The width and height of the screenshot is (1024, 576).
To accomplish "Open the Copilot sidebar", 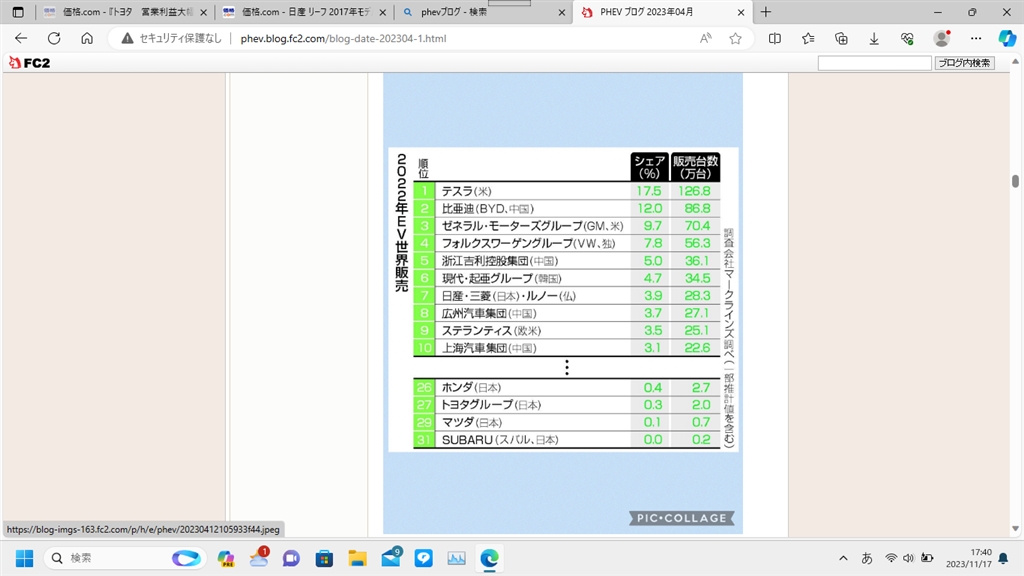I will (1007, 39).
